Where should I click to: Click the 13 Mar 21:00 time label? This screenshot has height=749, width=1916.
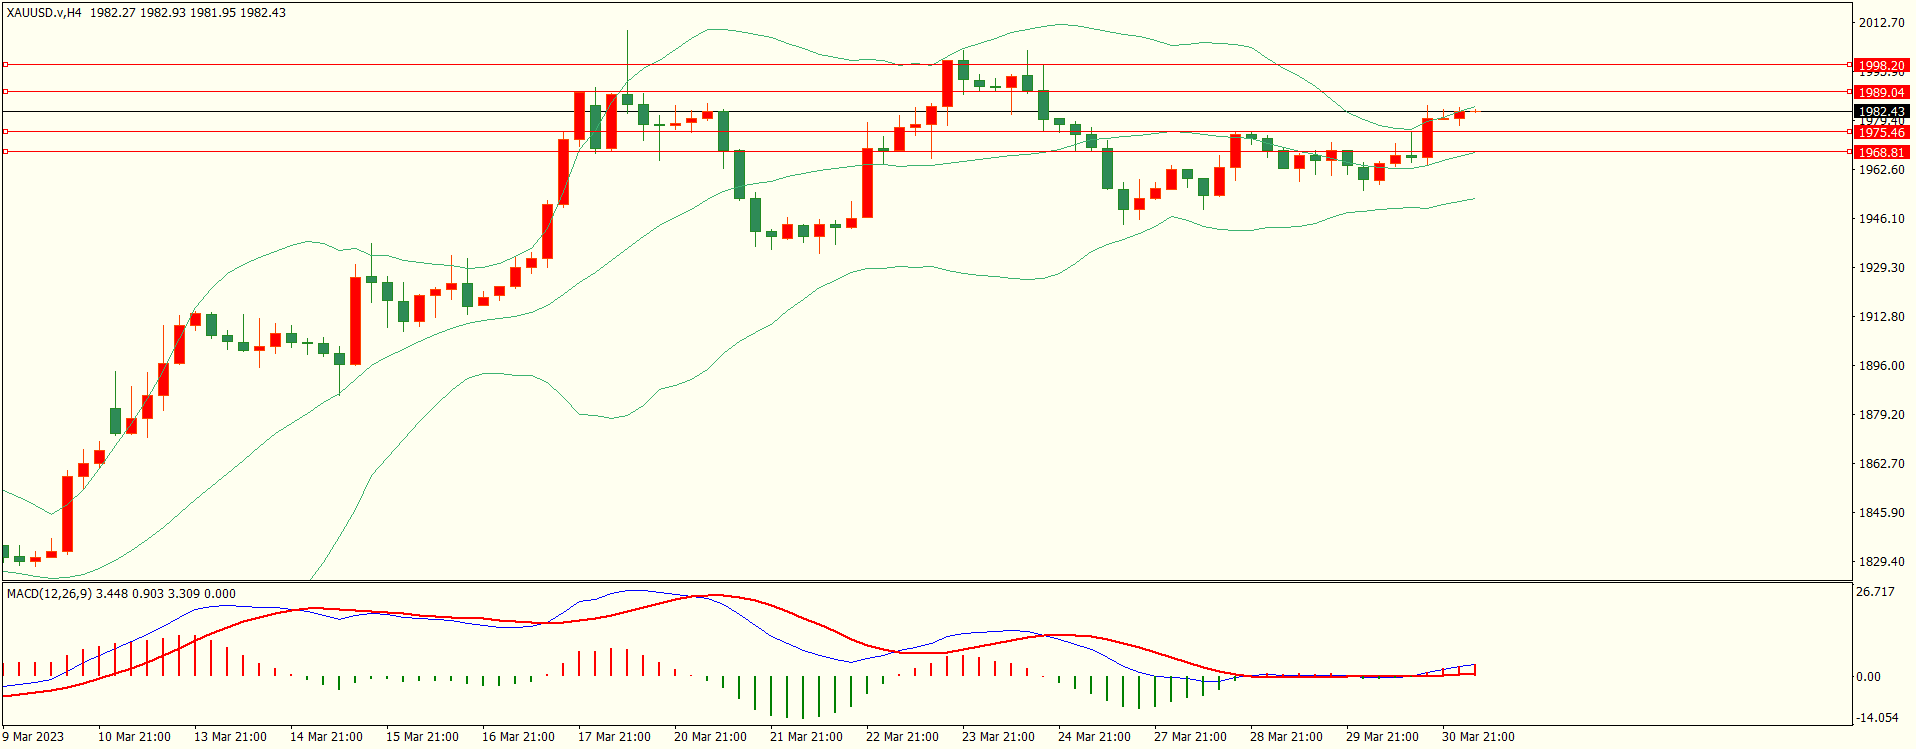pyautogui.click(x=230, y=737)
